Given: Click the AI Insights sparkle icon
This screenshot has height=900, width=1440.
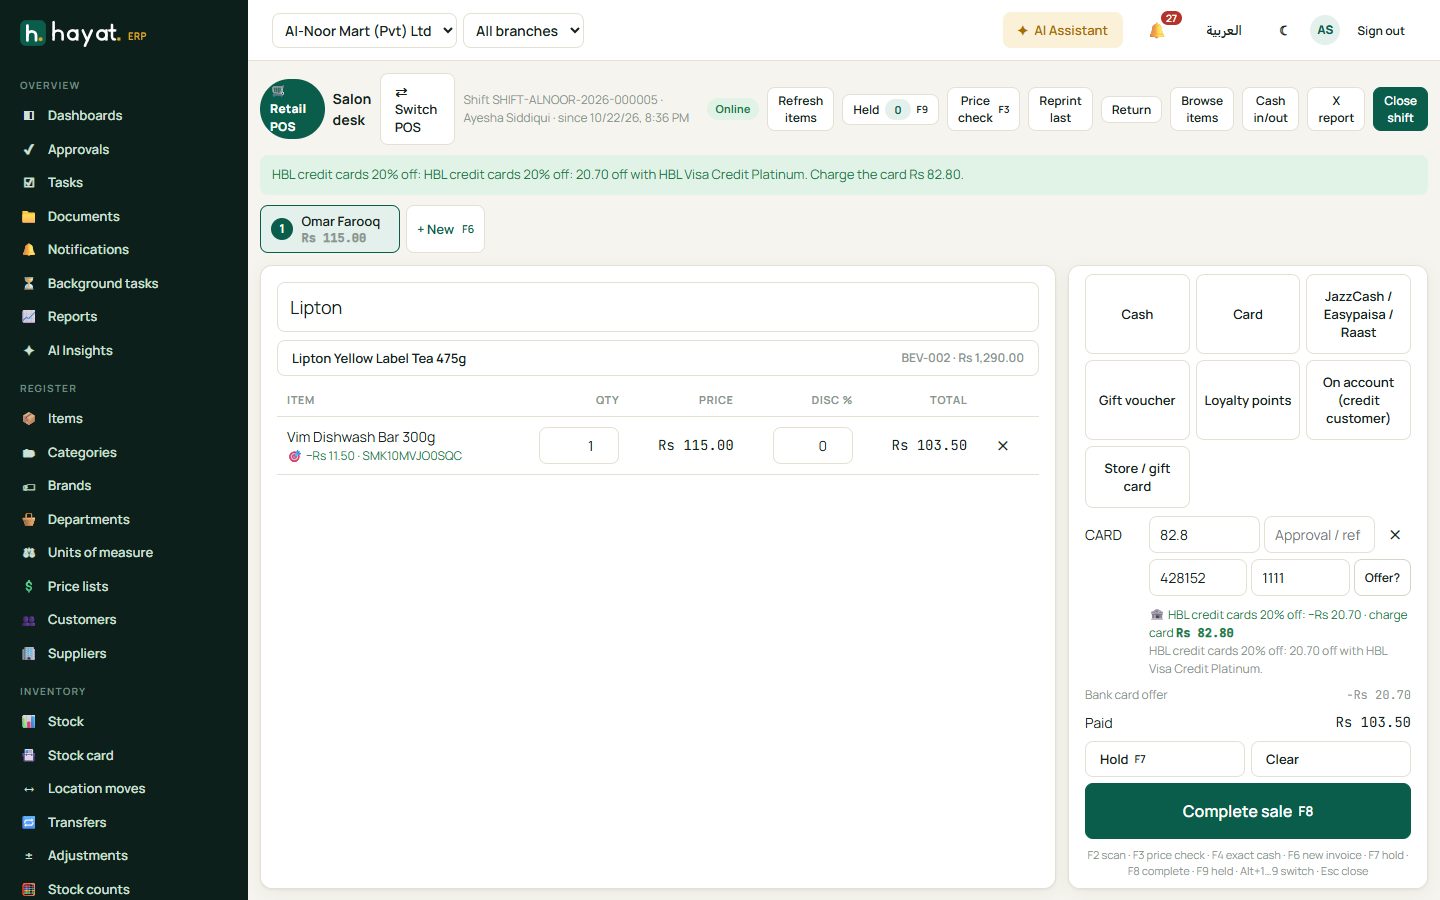Looking at the screenshot, I should [x=29, y=351].
